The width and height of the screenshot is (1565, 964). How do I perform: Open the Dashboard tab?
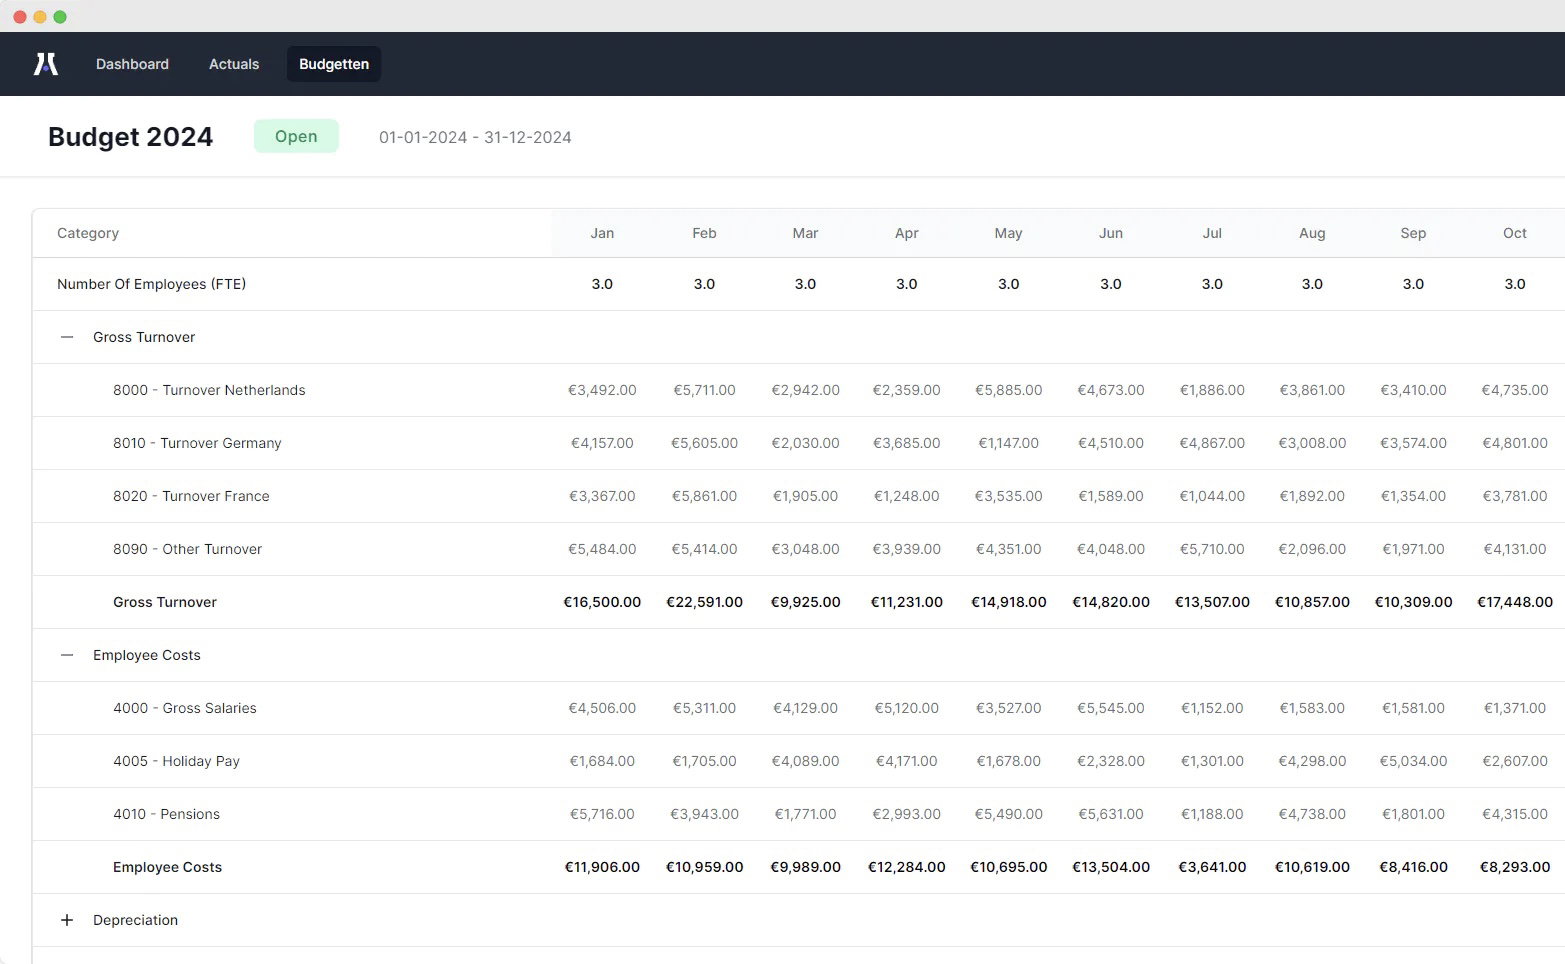pos(132,64)
